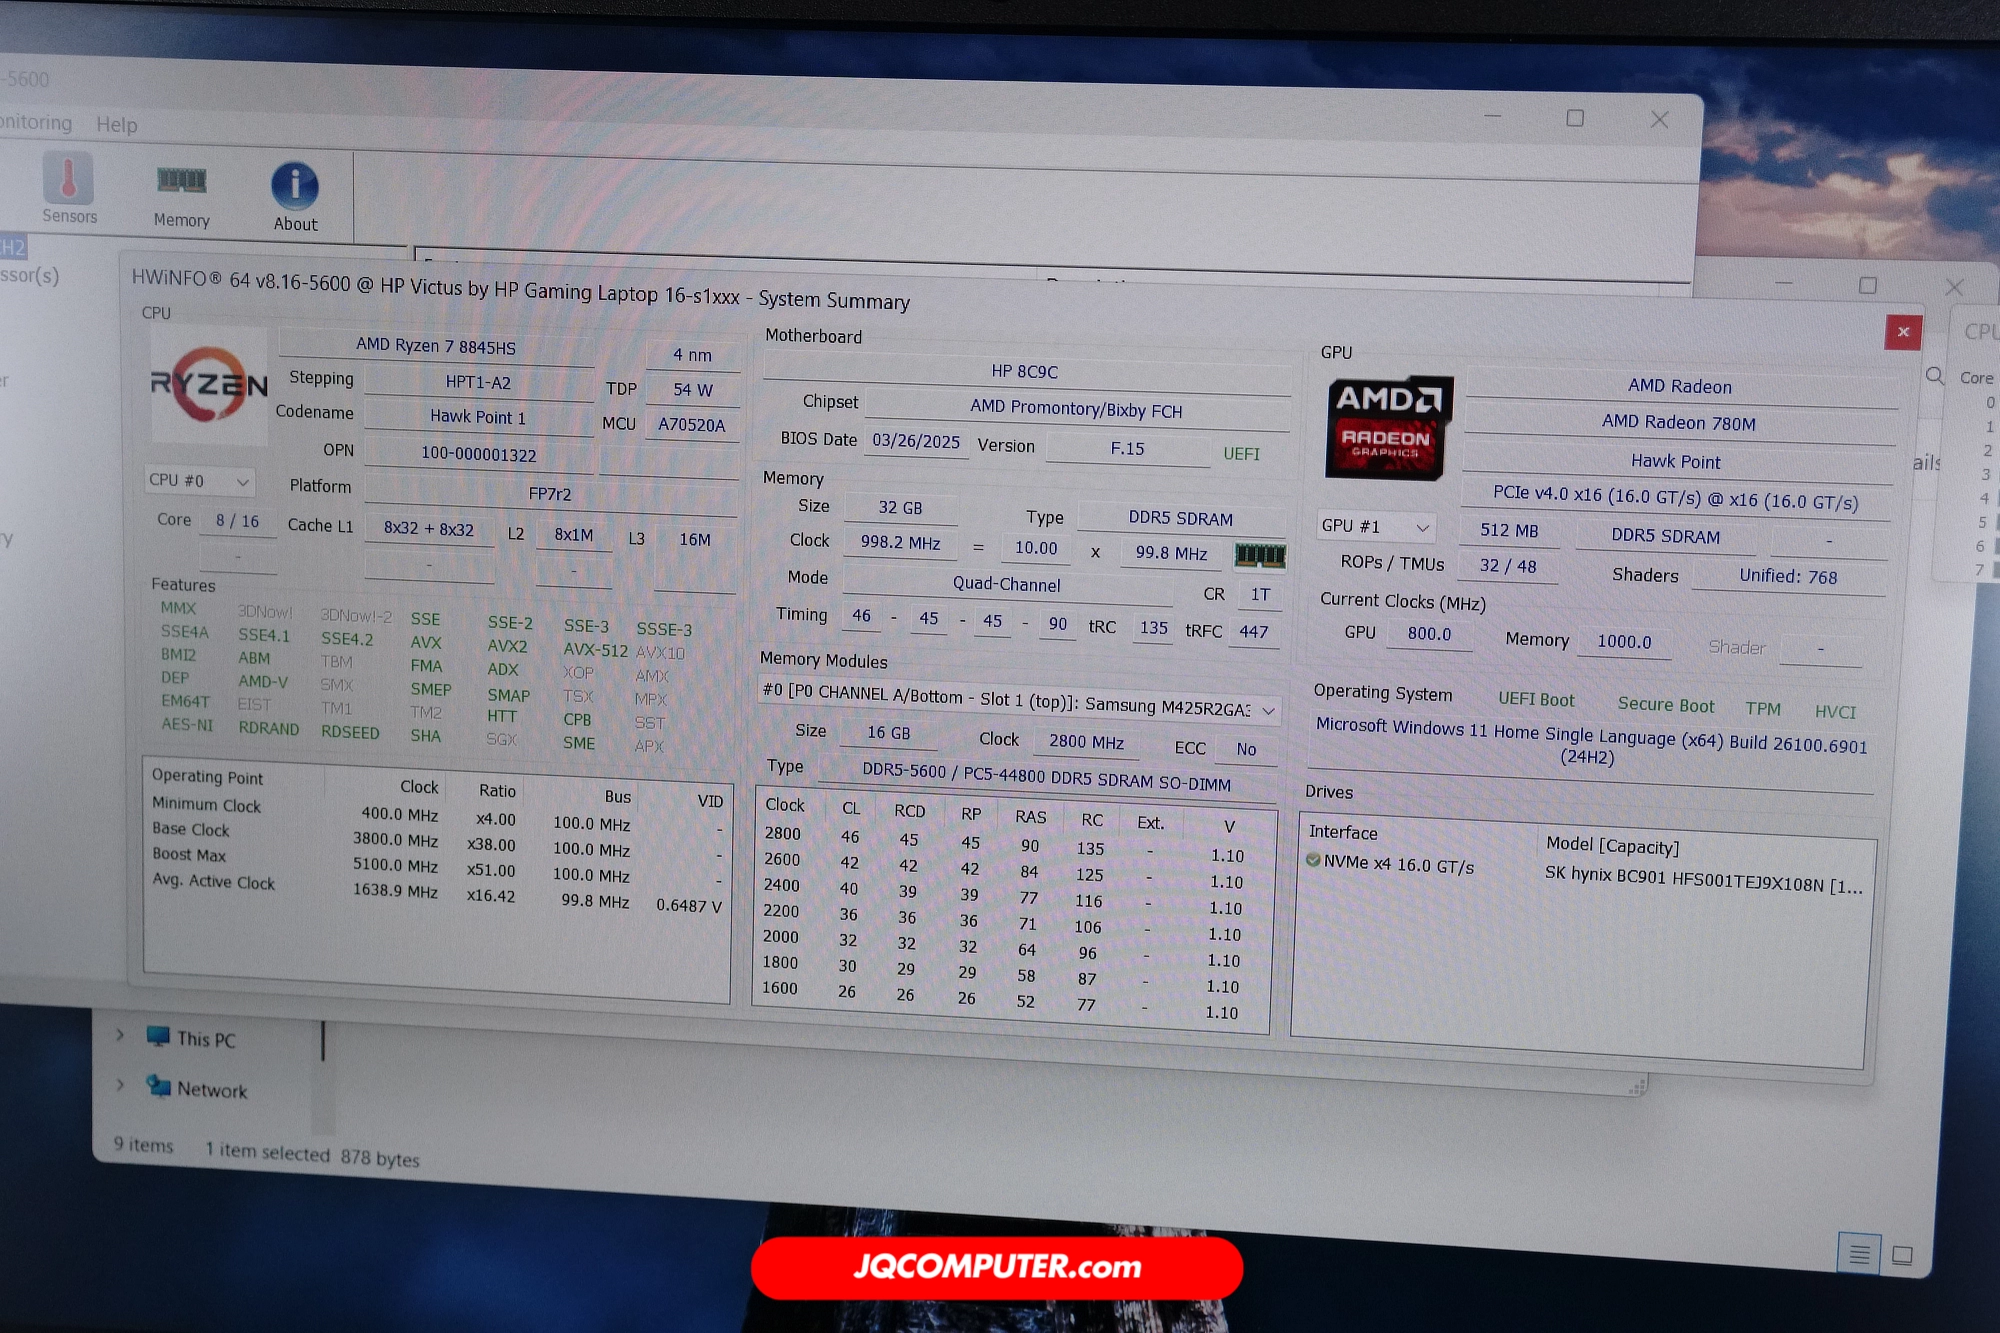Open the Monitoring menu
Screen dimensions: 2000x1333
click(36, 122)
